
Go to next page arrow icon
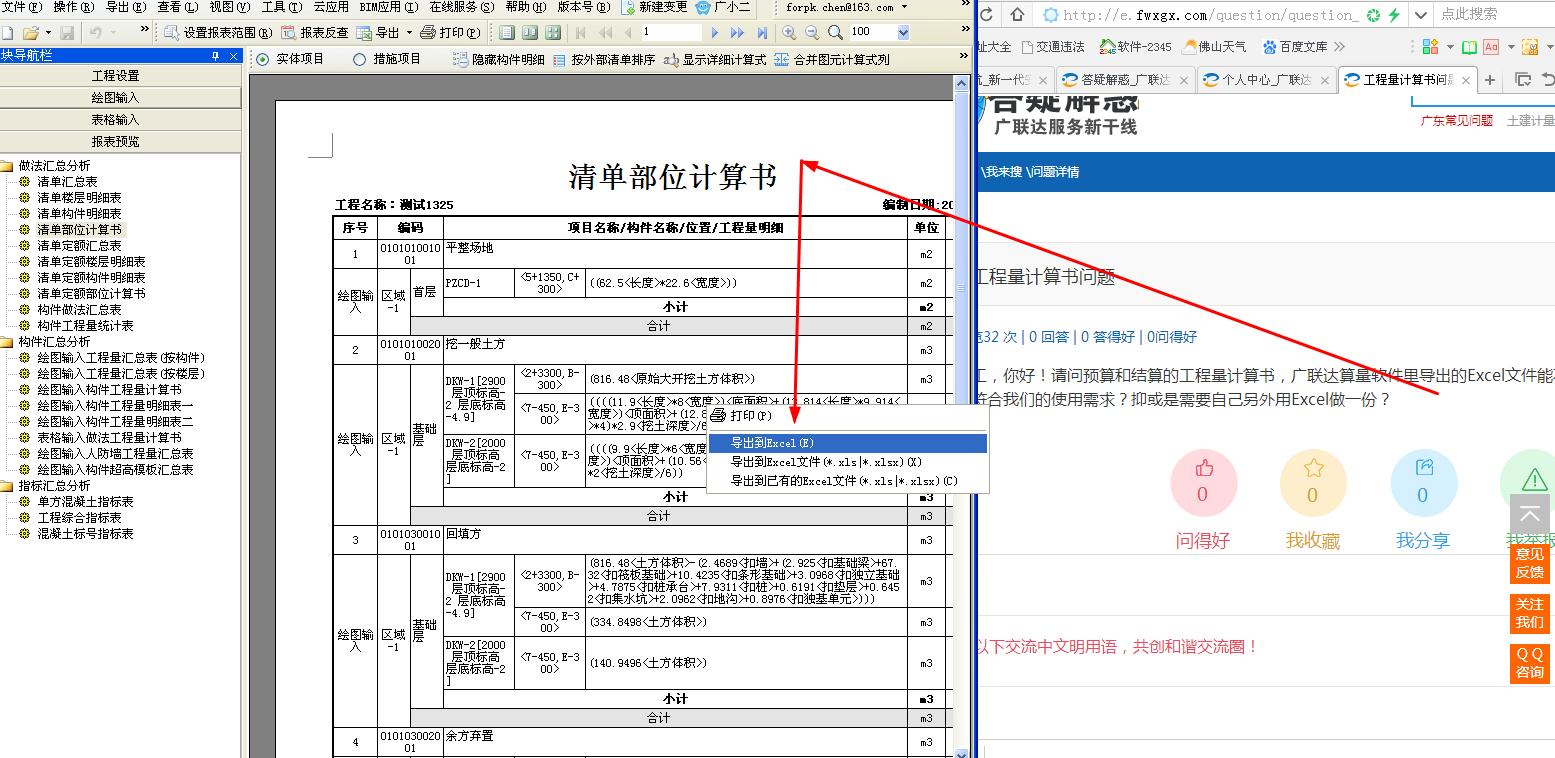click(x=714, y=32)
